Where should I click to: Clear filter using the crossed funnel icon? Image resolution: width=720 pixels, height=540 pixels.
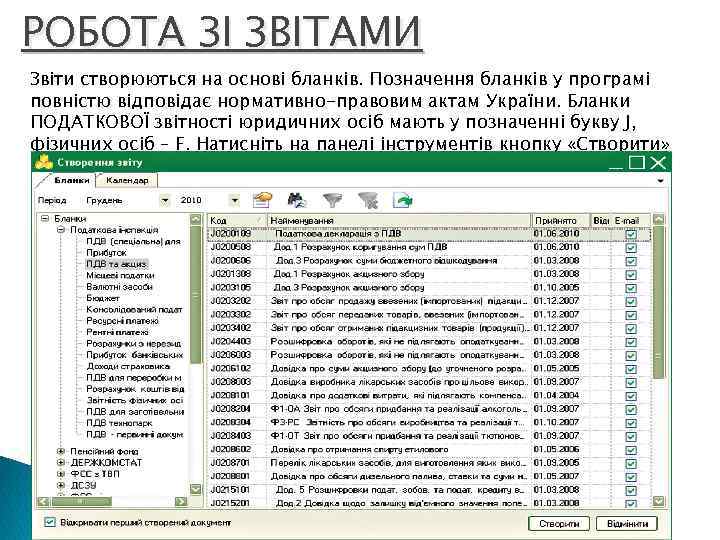[x=368, y=200]
